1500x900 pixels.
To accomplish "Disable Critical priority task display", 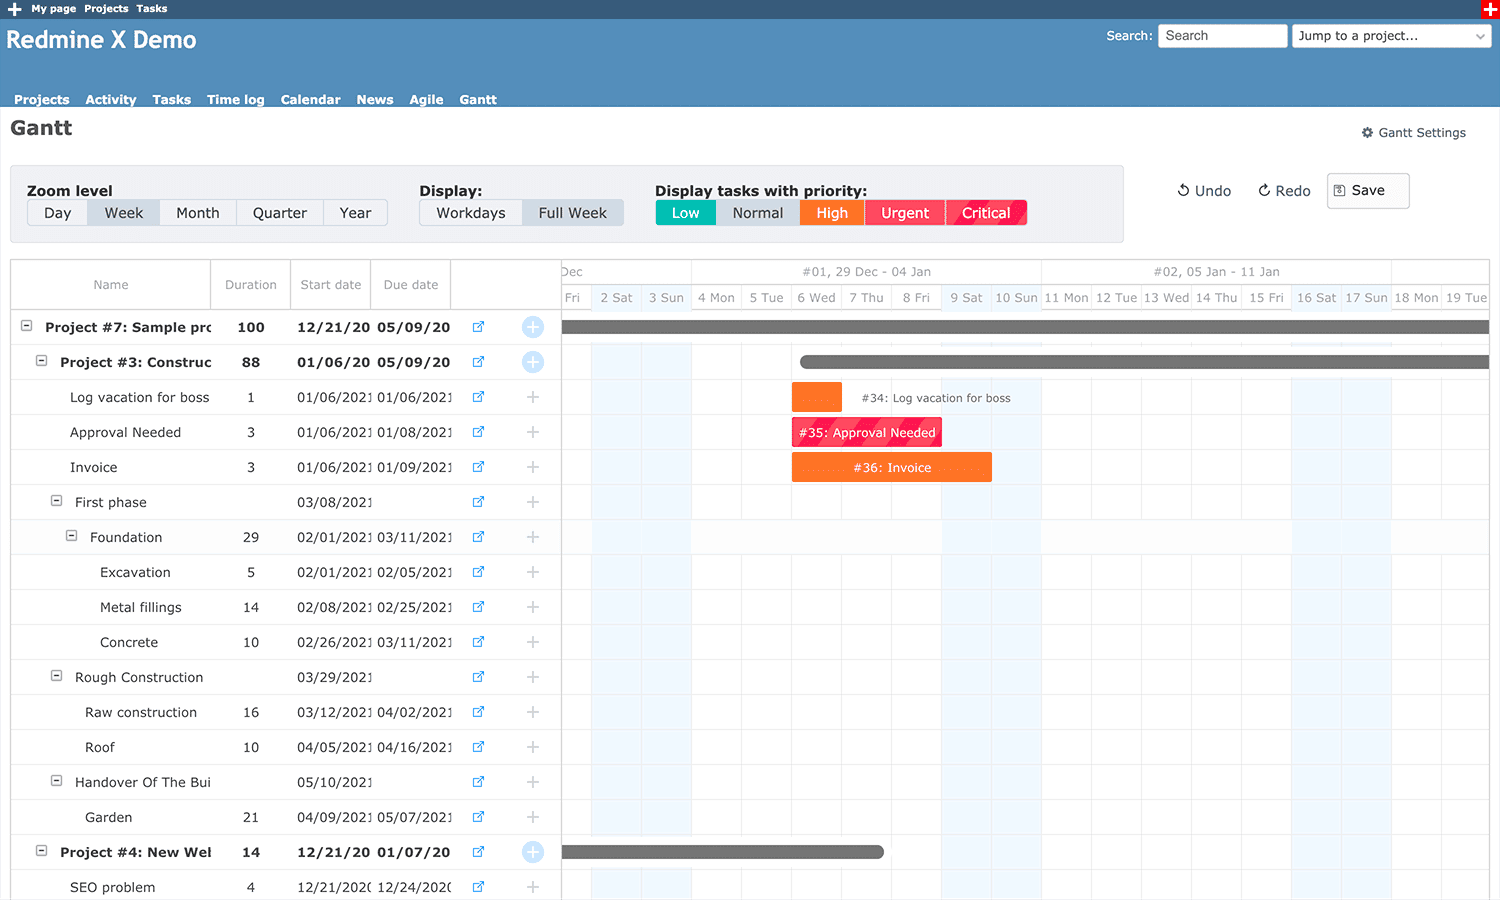I will (x=986, y=212).
